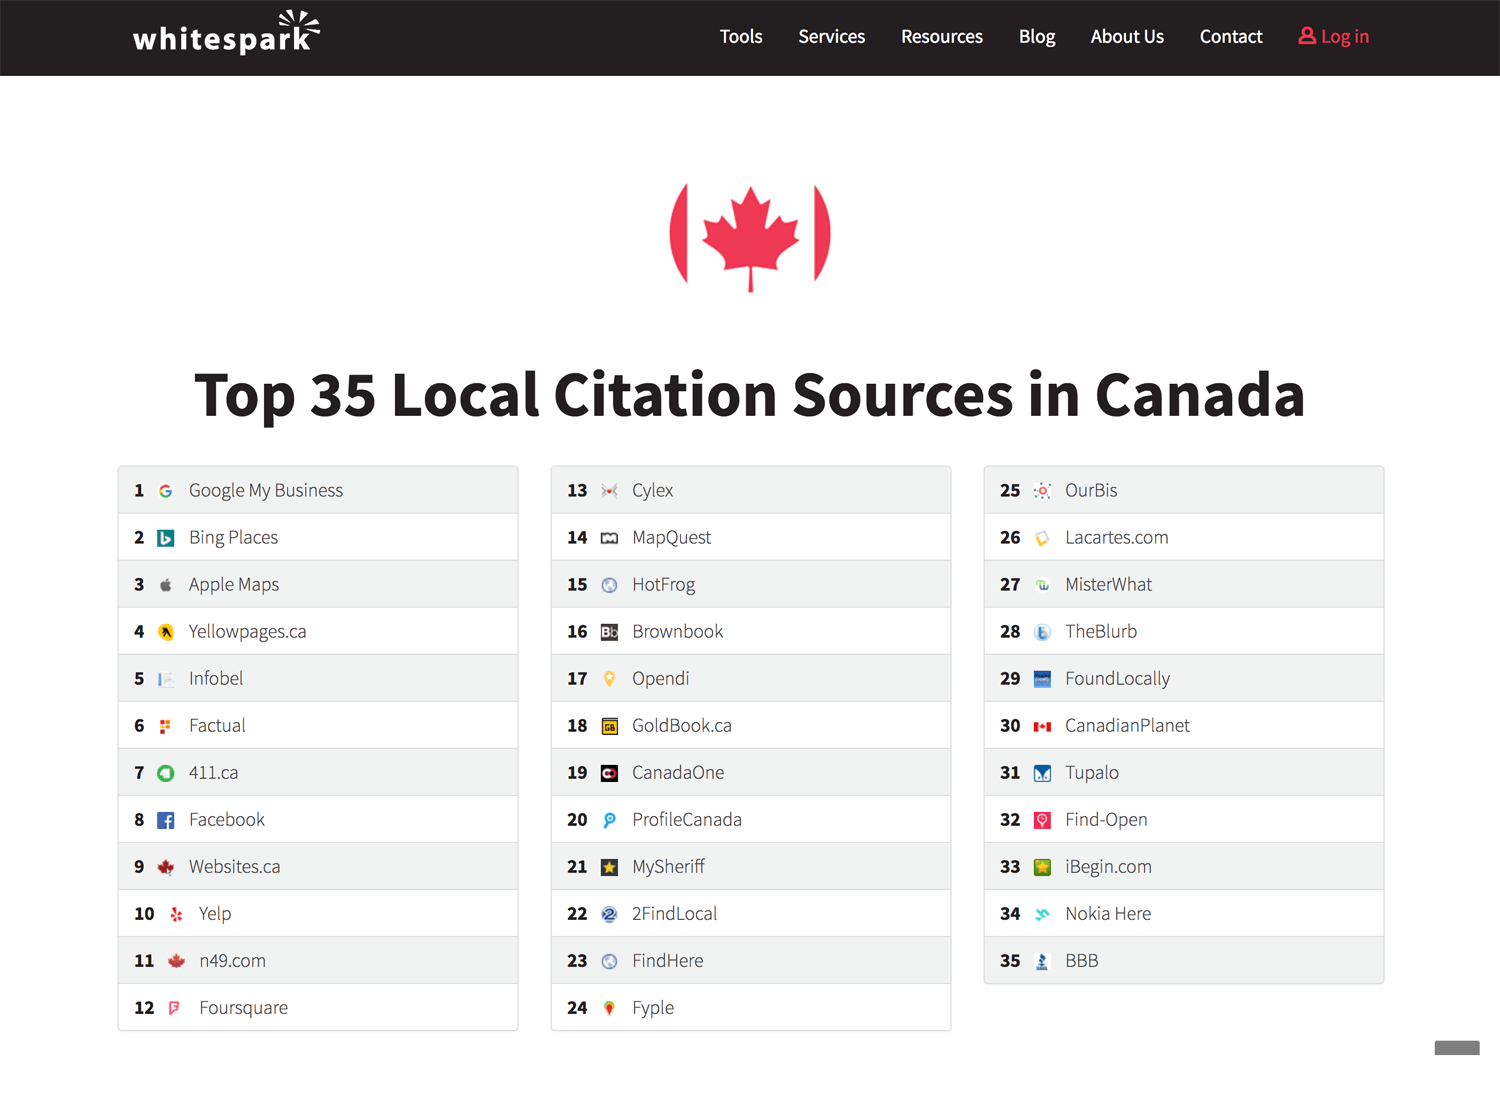Click the TheBlurb icon
This screenshot has height=1100, width=1500.
1042,632
